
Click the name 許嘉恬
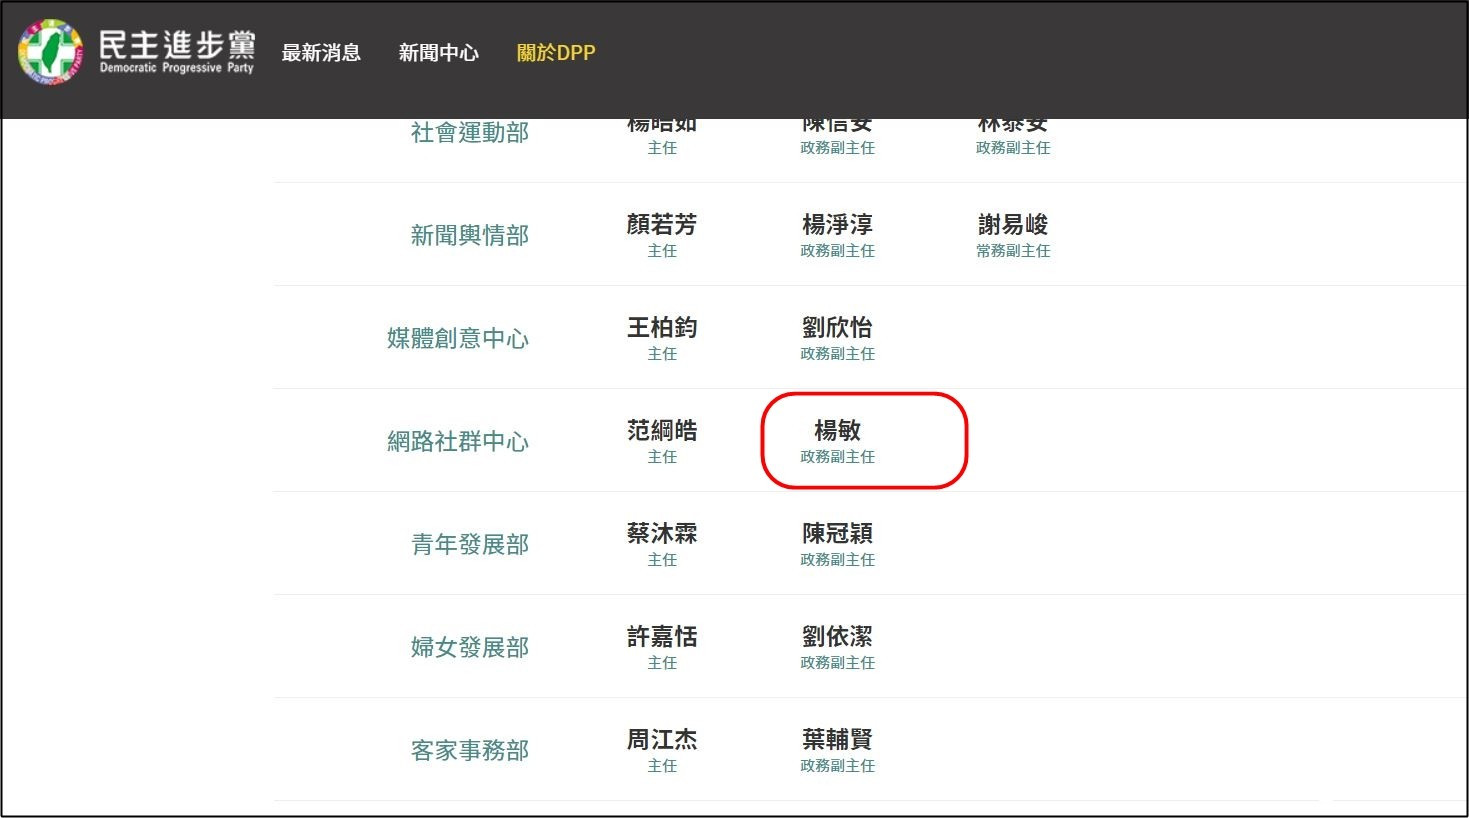662,636
